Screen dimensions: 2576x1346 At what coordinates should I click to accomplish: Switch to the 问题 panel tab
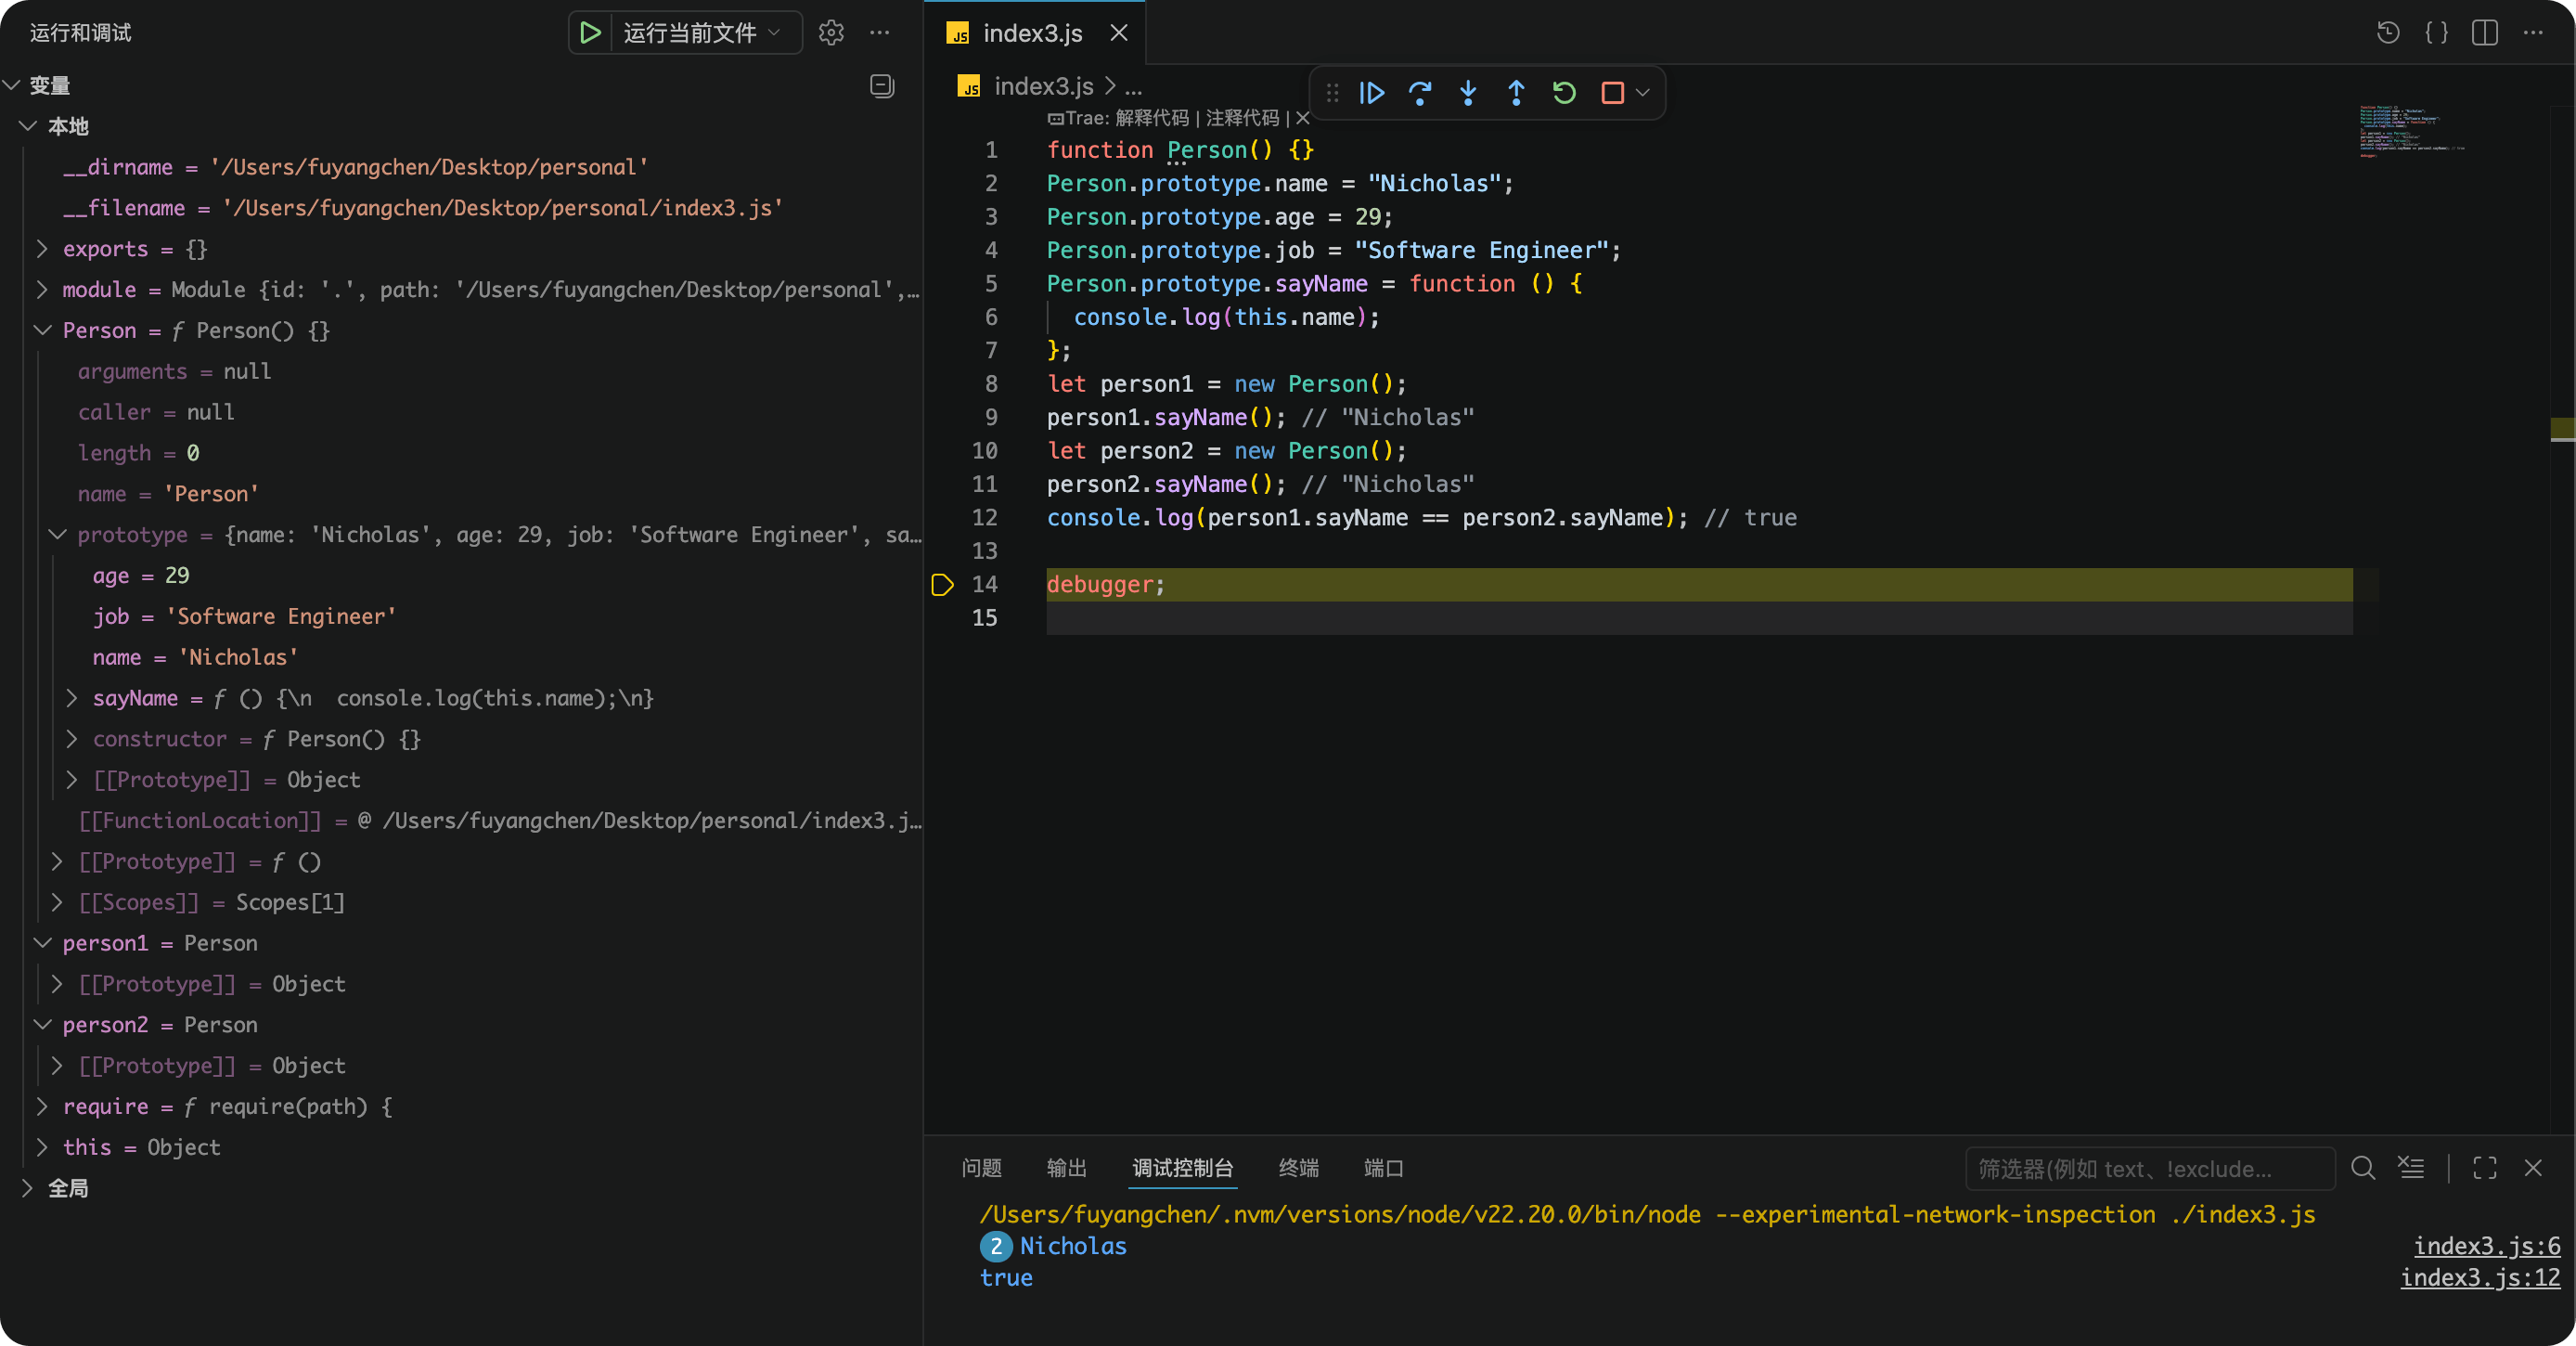[x=981, y=1168]
